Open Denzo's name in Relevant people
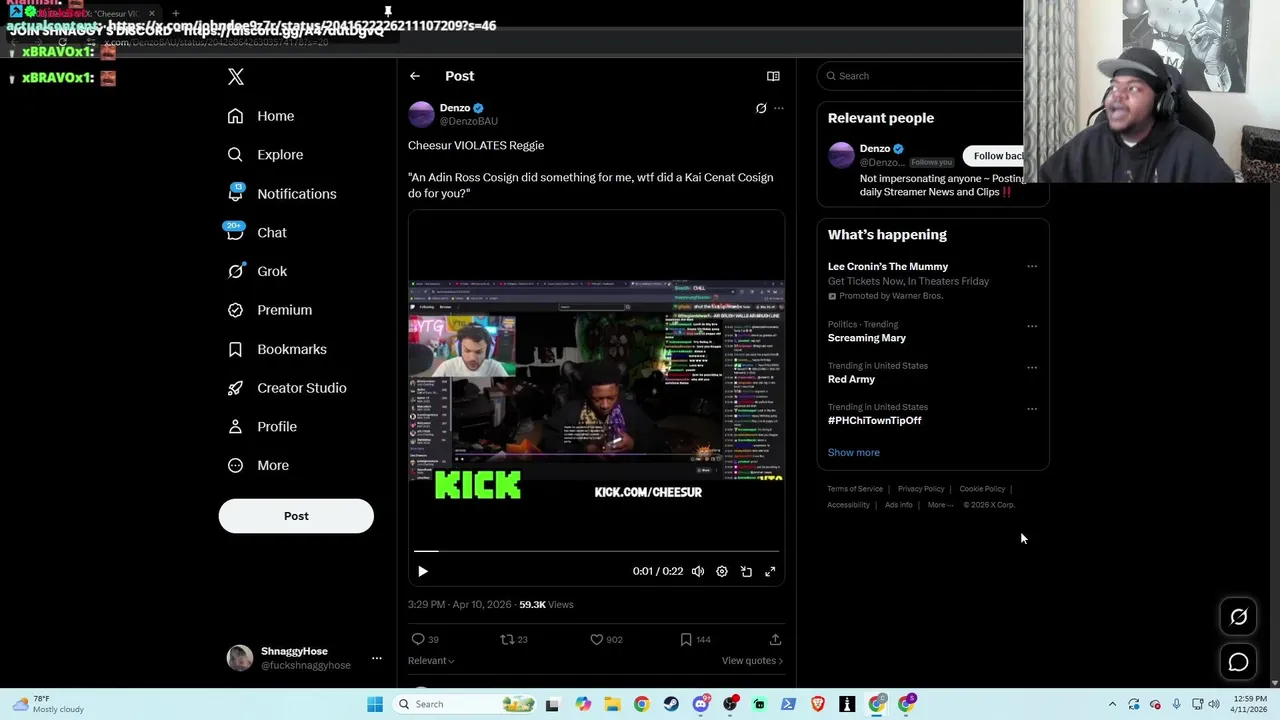Screen dimensions: 1280x720 tap(875, 148)
